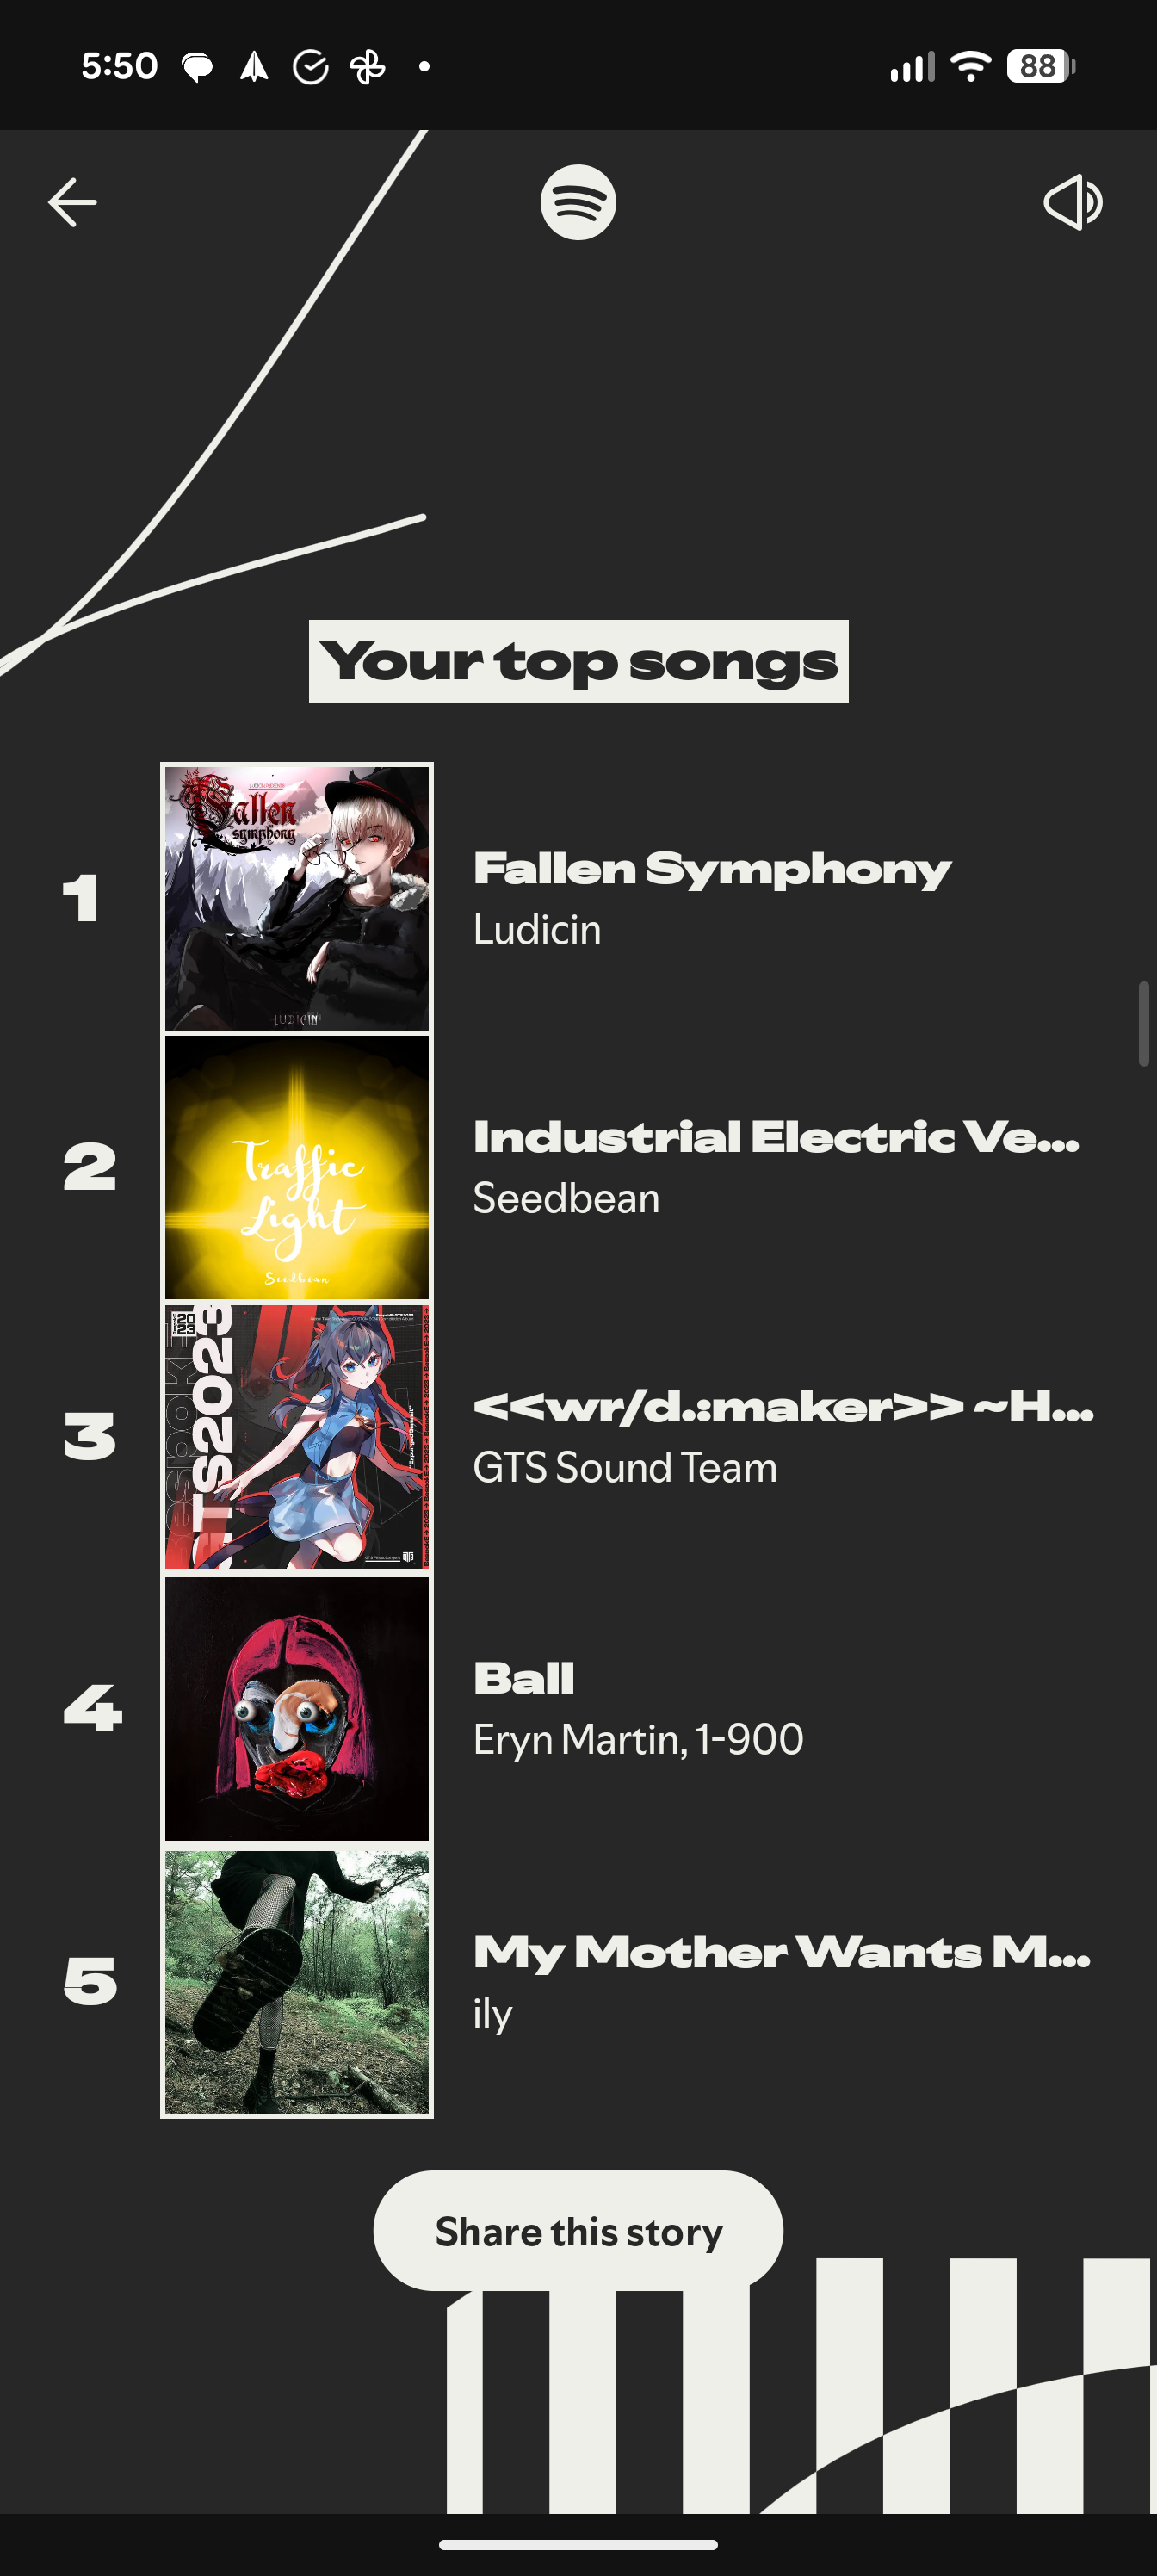Image resolution: width=1157 pixels, height=2576 pixels.
Task: Tap the forest boot album cover
Action: click(x=297, y=1982)
